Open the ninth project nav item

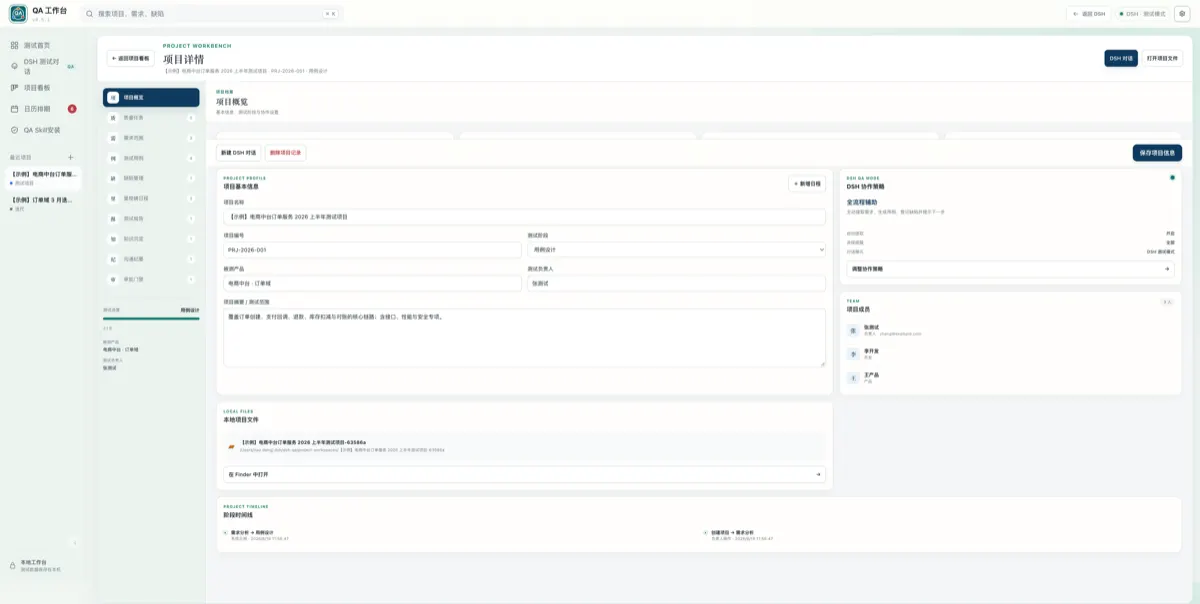pos(151,259)
